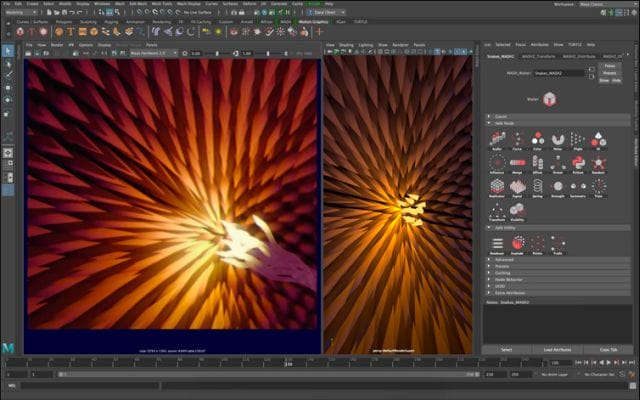Click the Waiter cube icon

point(550,100)
